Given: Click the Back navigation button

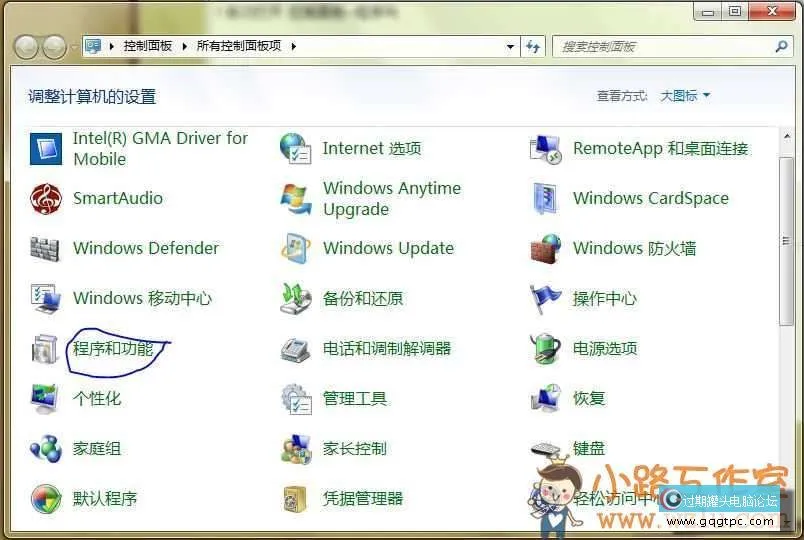Looking at the screenshot, I should (26, 47).
